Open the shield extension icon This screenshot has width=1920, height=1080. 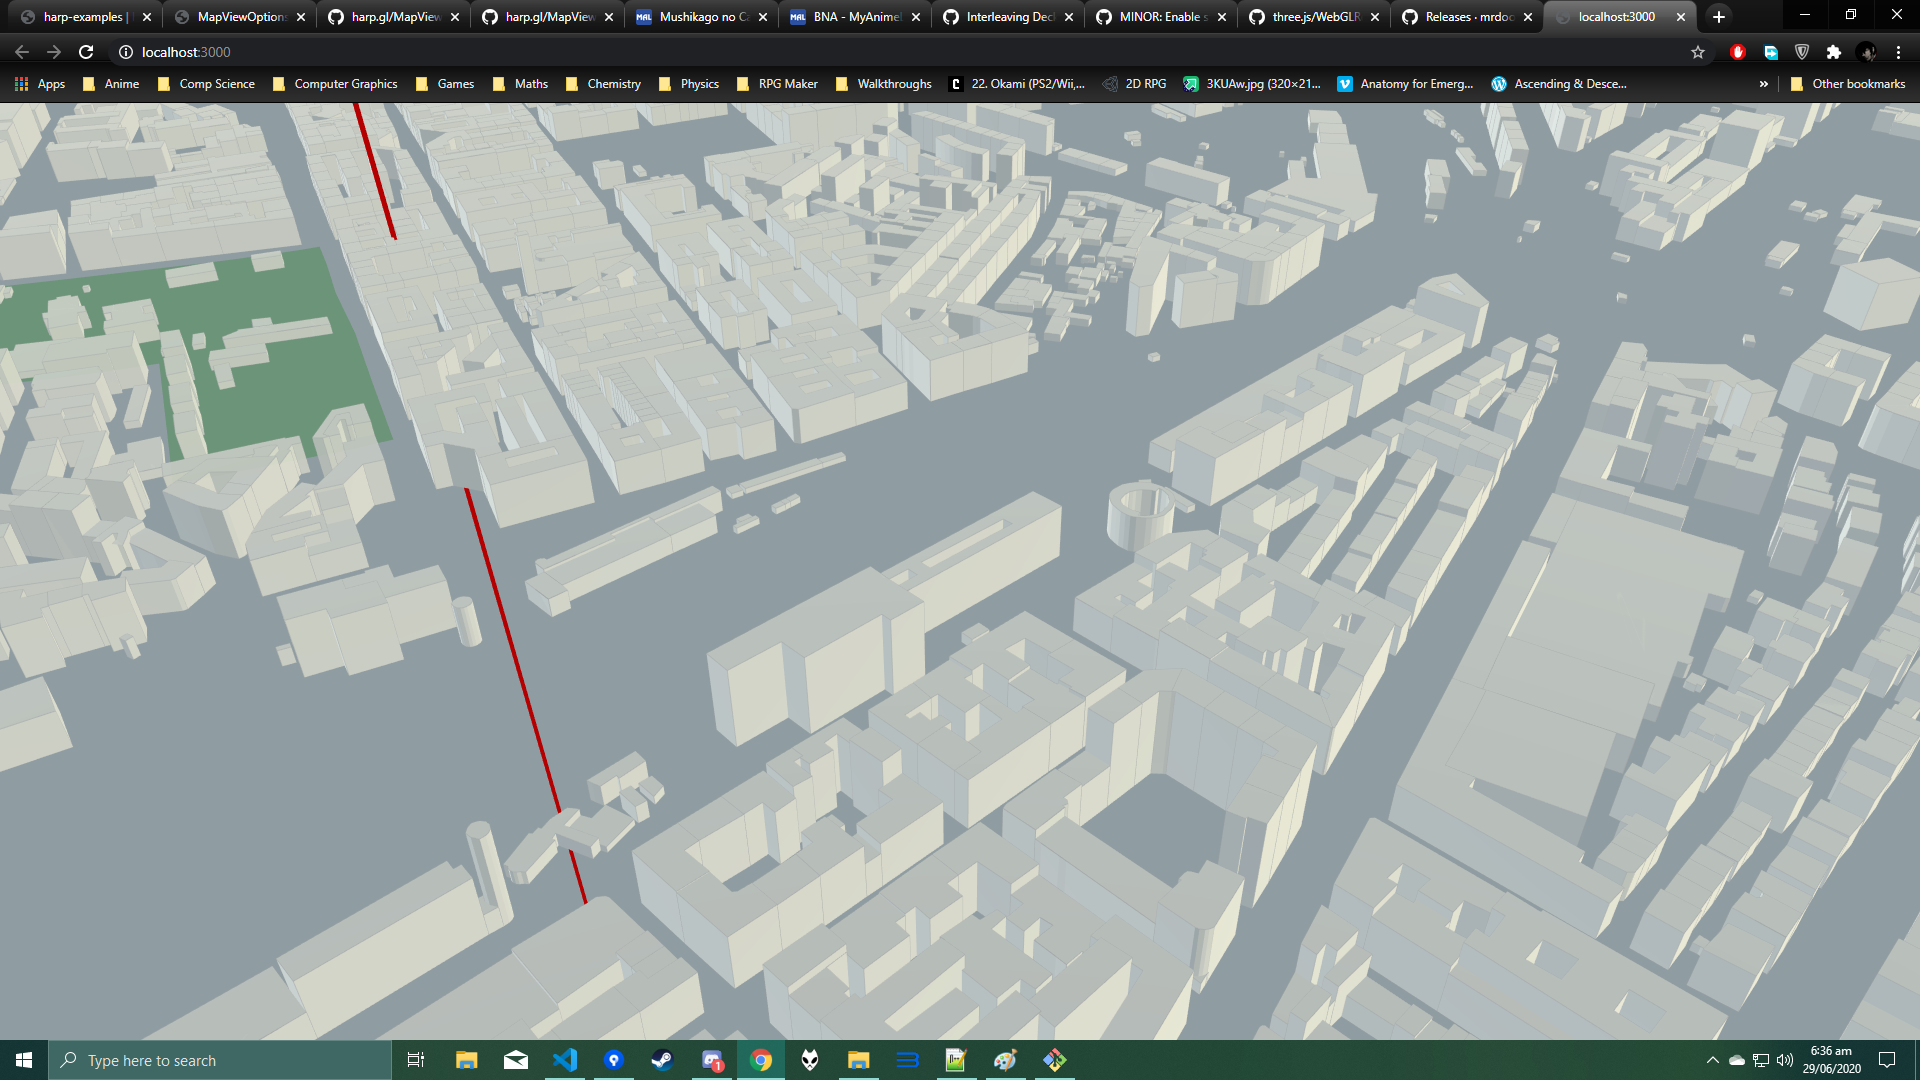pyautogui.click(x=1802, y=52)
